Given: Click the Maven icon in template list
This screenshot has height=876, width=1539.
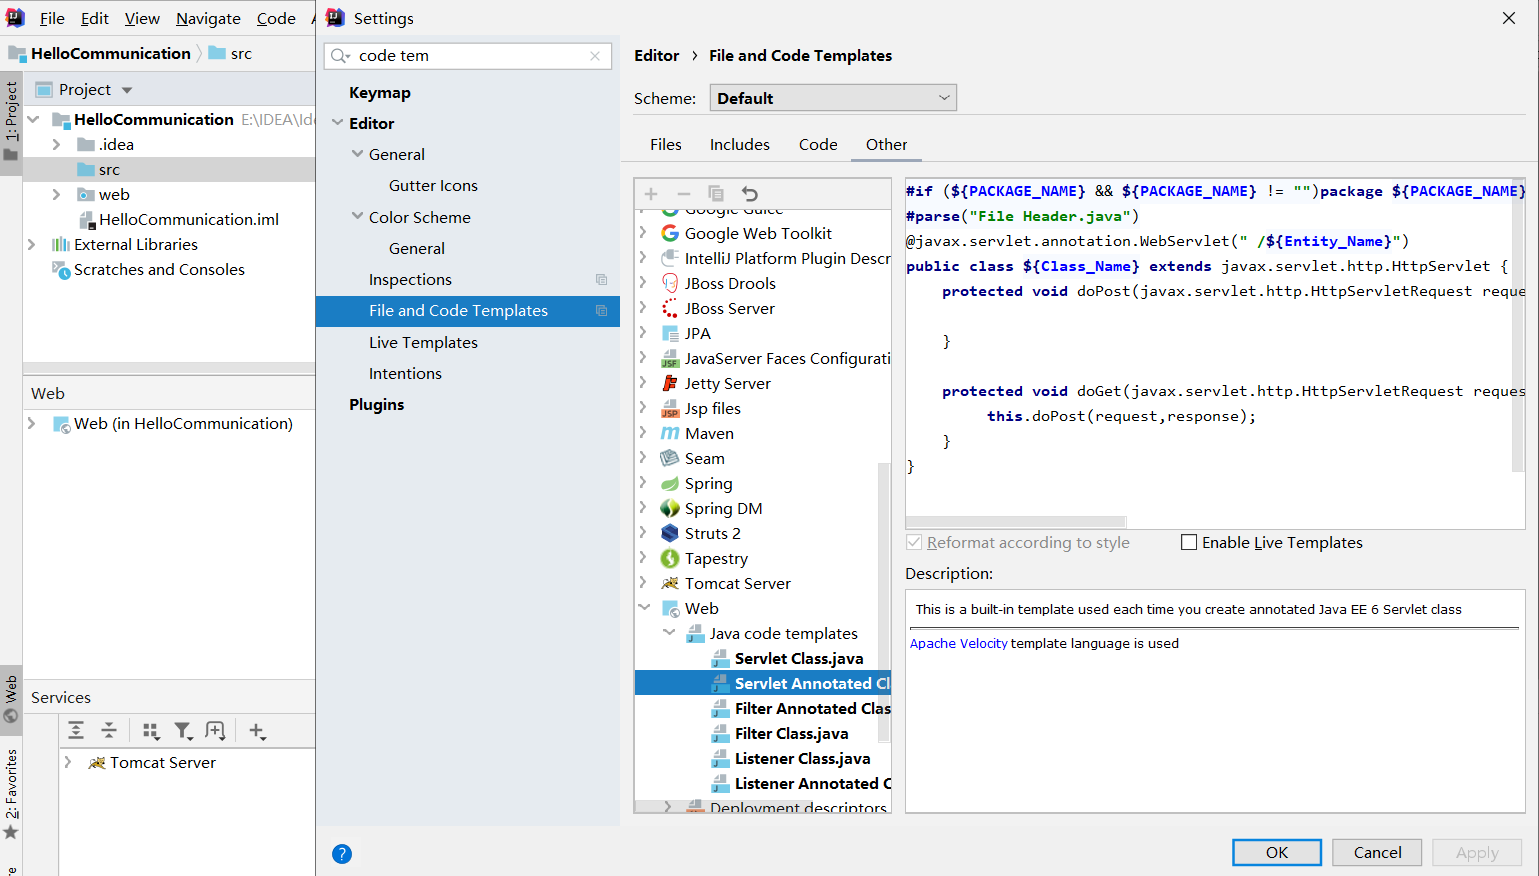Looking at the screenshot, I should (670, 433).
